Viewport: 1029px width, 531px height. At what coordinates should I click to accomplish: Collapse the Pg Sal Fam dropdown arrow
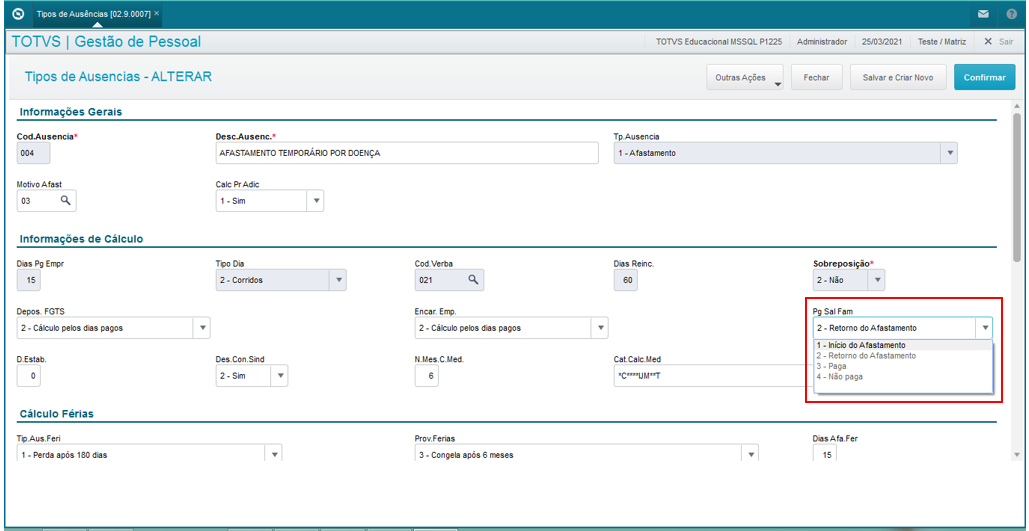coord(984,328)
